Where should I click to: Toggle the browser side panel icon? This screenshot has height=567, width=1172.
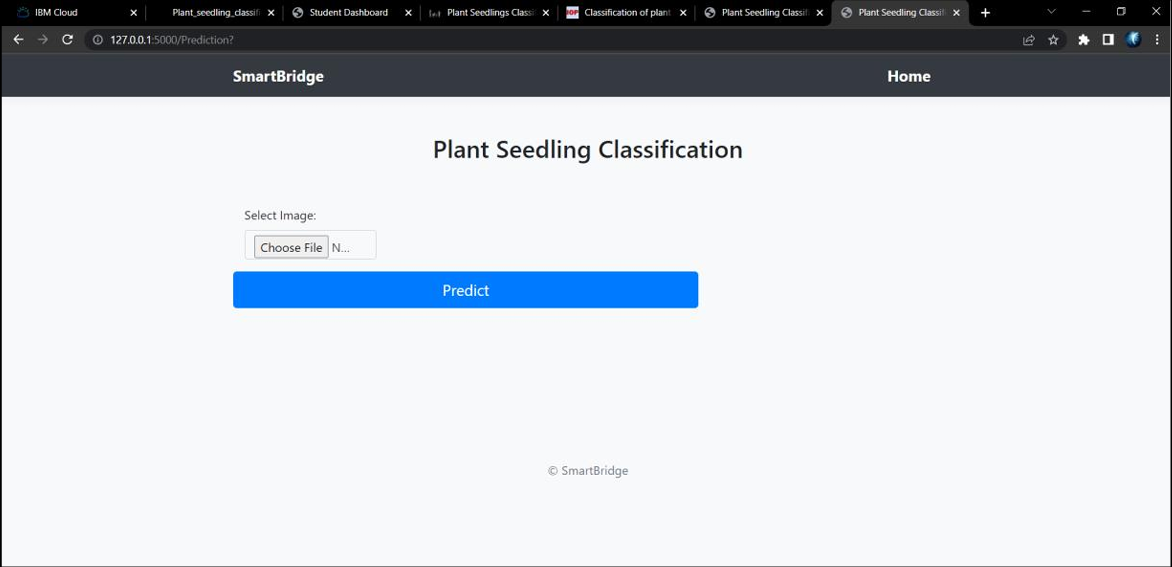pos(1108,40)
